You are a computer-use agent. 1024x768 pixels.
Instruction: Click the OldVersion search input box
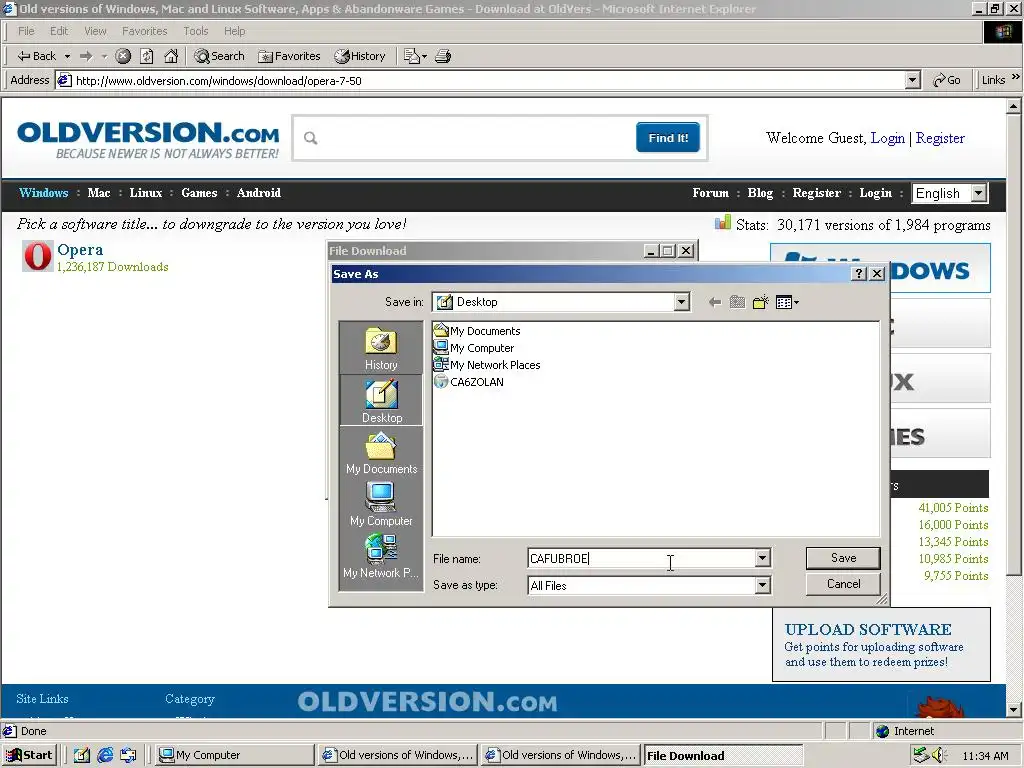tap(464, 138)
